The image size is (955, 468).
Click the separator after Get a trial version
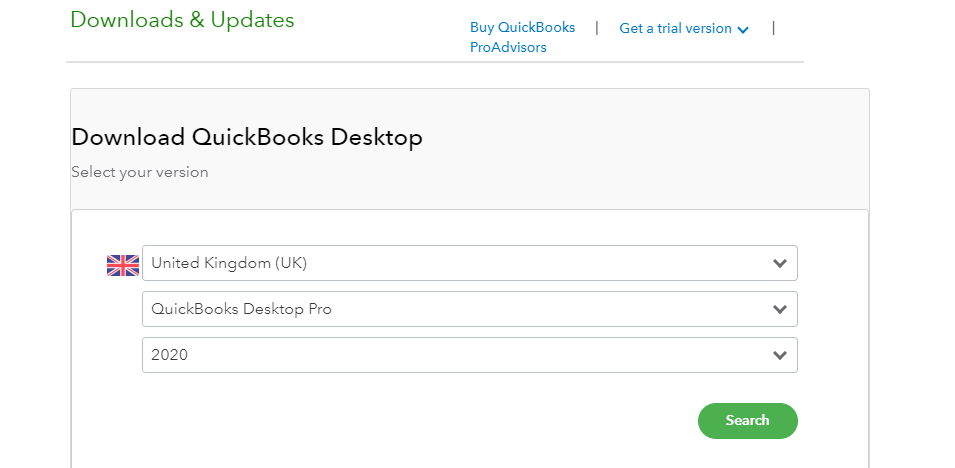[x=773, y=27]
